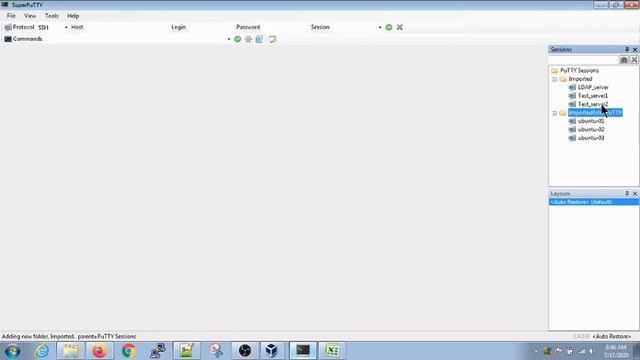Viewport: 640px width, 360px height.
Task: Click the status message about adding folder
Action: coord(69,336)
